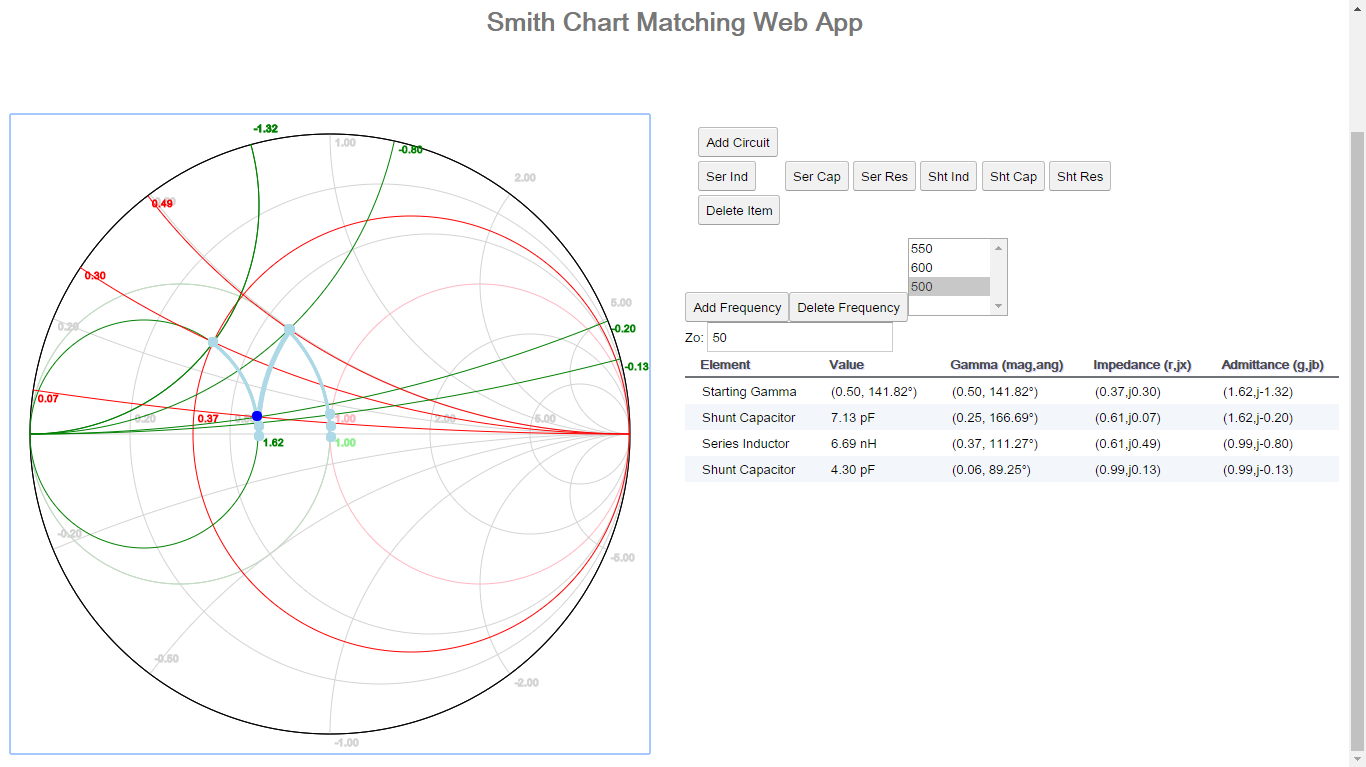Select the 600 frequency in the list

949,268
